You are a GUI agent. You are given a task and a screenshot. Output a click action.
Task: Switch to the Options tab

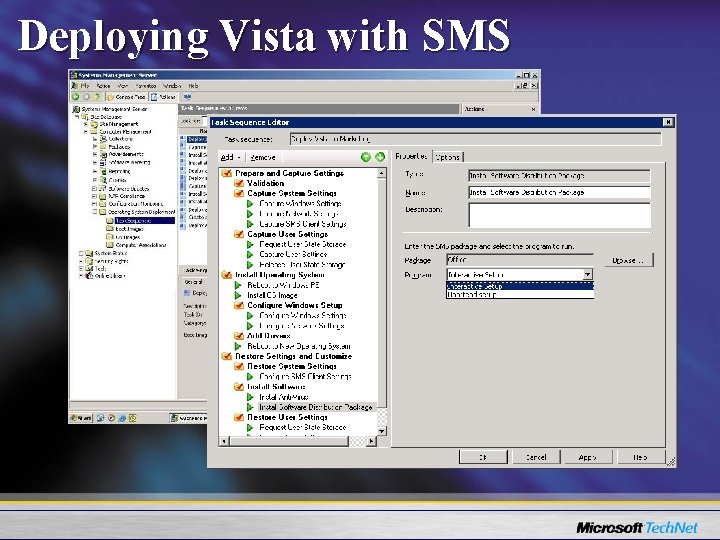click(x=448, y=157)
